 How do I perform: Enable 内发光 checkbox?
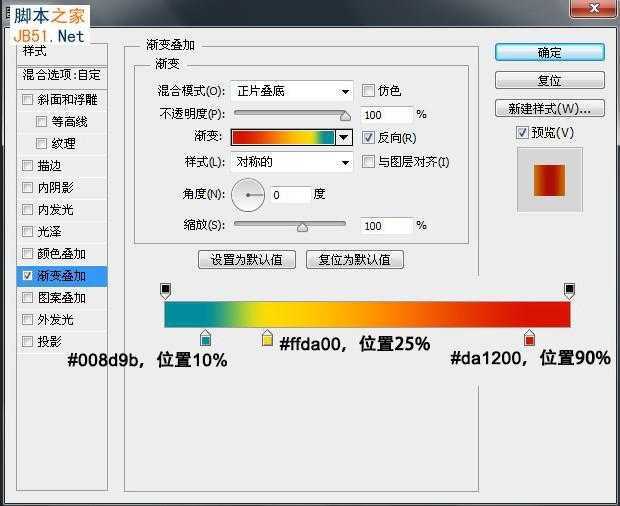tap(27, 209)
